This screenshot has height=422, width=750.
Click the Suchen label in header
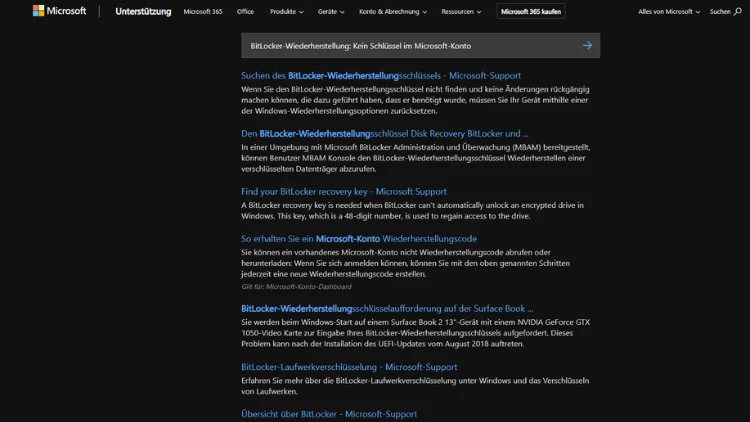pyautogui.click(x=720, y=11)
